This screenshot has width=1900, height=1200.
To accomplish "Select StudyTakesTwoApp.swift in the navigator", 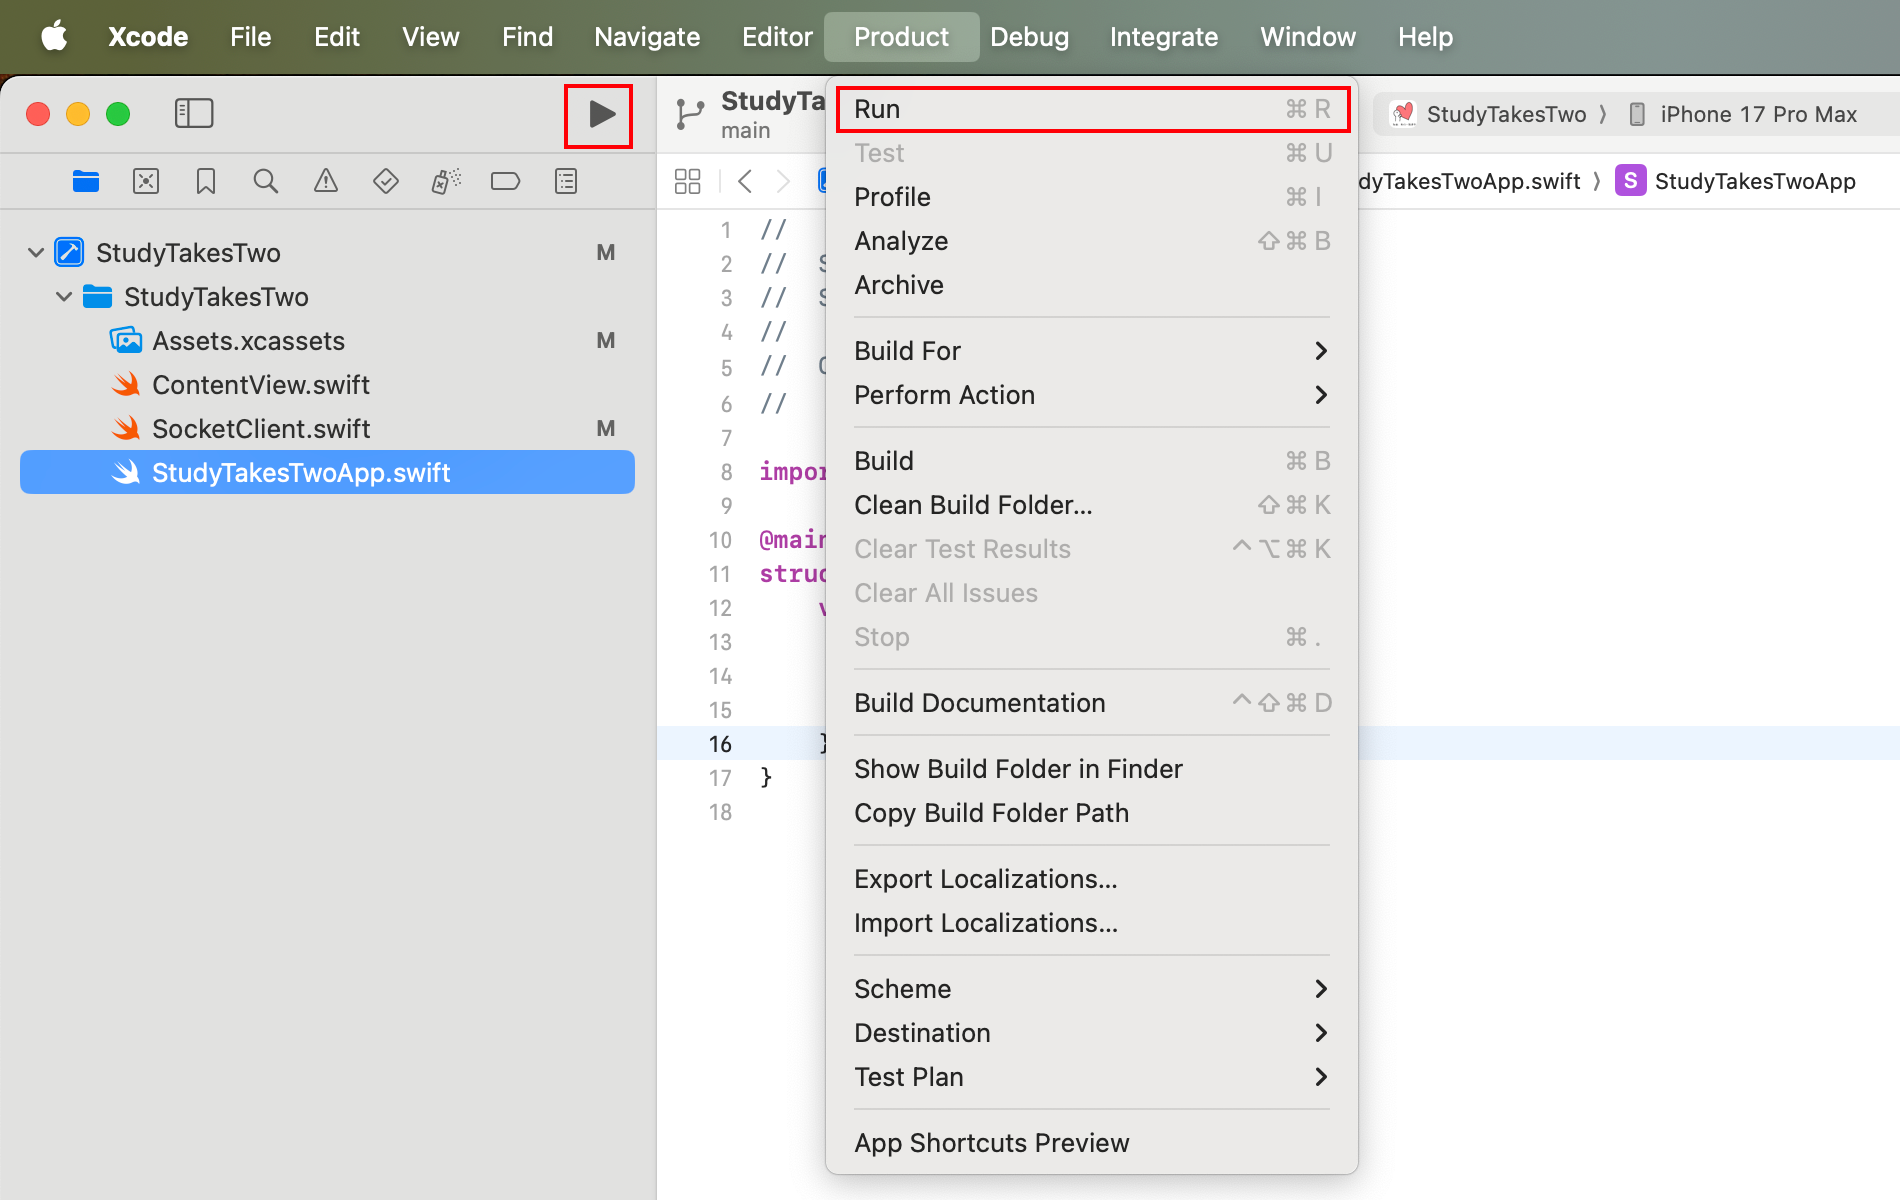I will point(327,472).
